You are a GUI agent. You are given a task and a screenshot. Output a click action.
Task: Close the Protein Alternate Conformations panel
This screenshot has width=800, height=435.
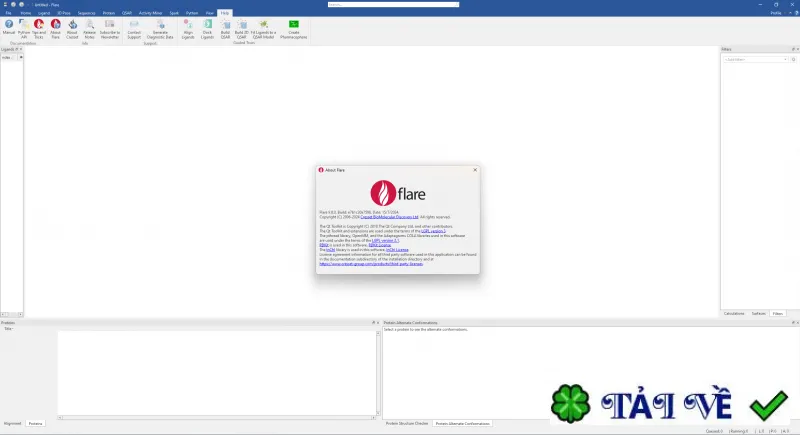point(797,323)
